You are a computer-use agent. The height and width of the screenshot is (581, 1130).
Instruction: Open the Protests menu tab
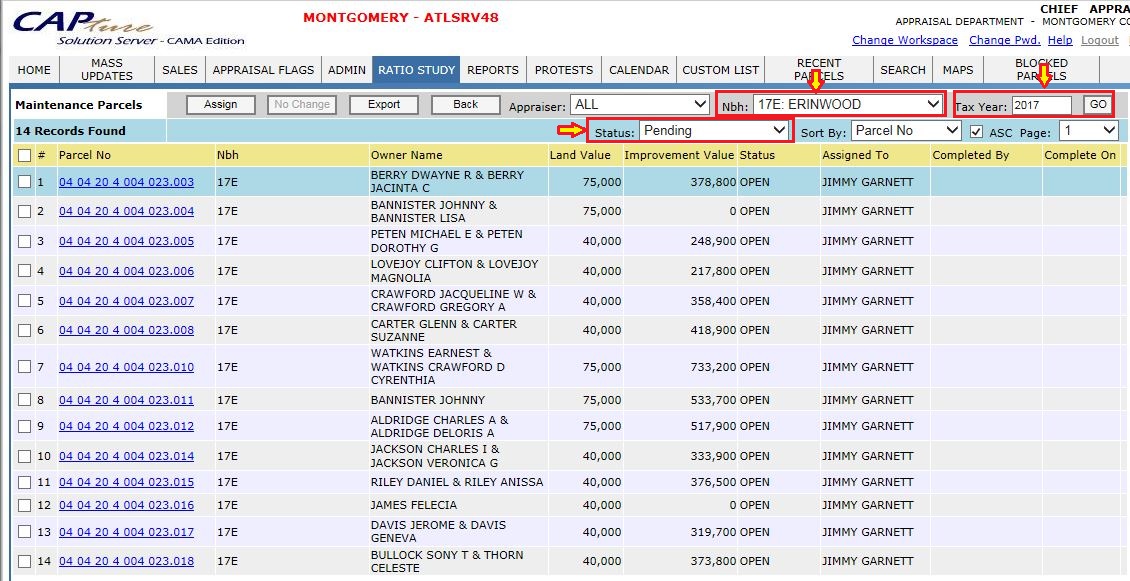564,70
